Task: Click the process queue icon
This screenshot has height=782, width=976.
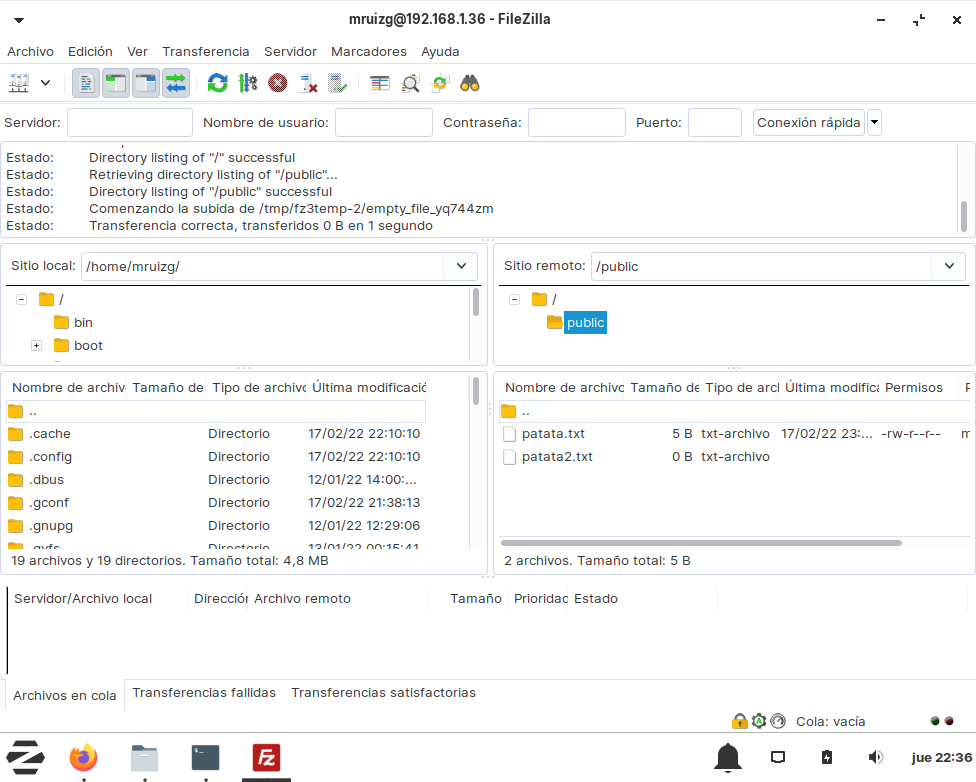Action: point(248,83)
